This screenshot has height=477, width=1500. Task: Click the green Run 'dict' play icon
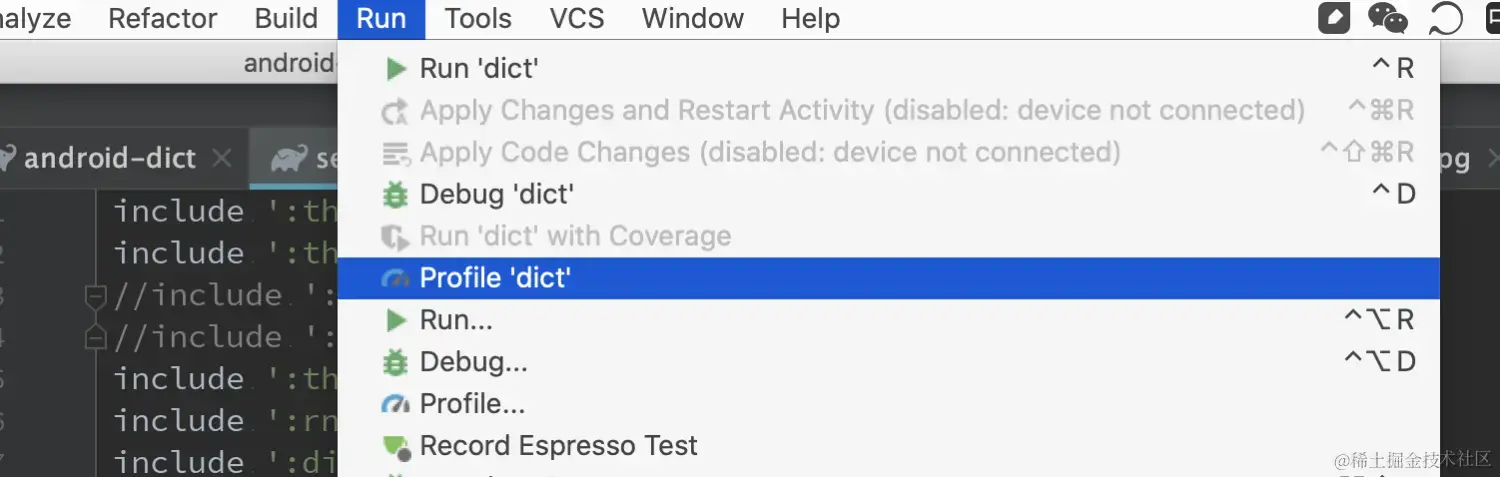(x=397, y=68)
